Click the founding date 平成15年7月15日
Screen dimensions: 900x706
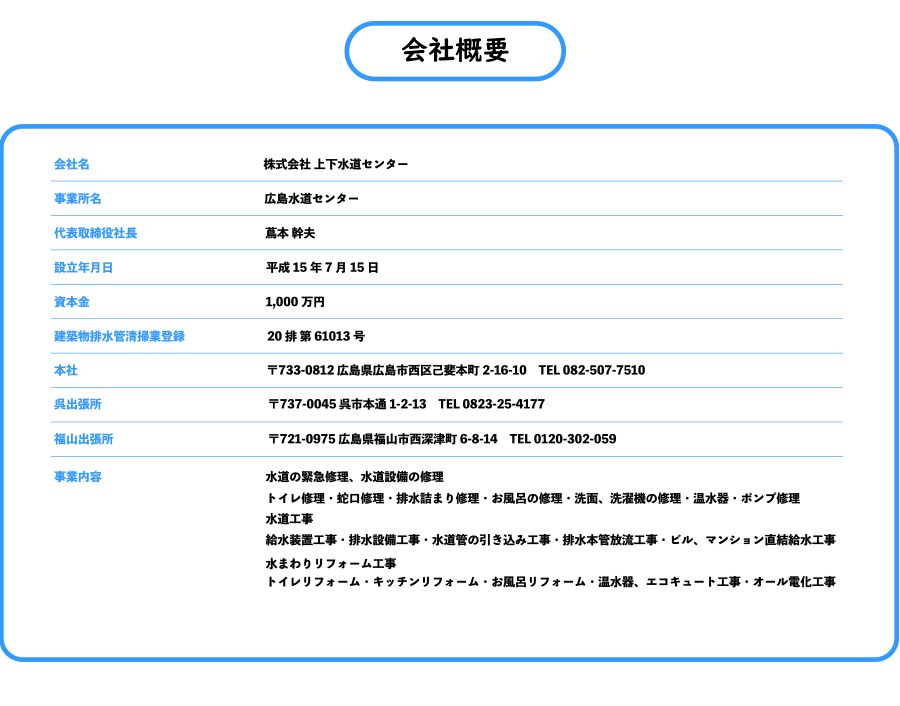322,268
